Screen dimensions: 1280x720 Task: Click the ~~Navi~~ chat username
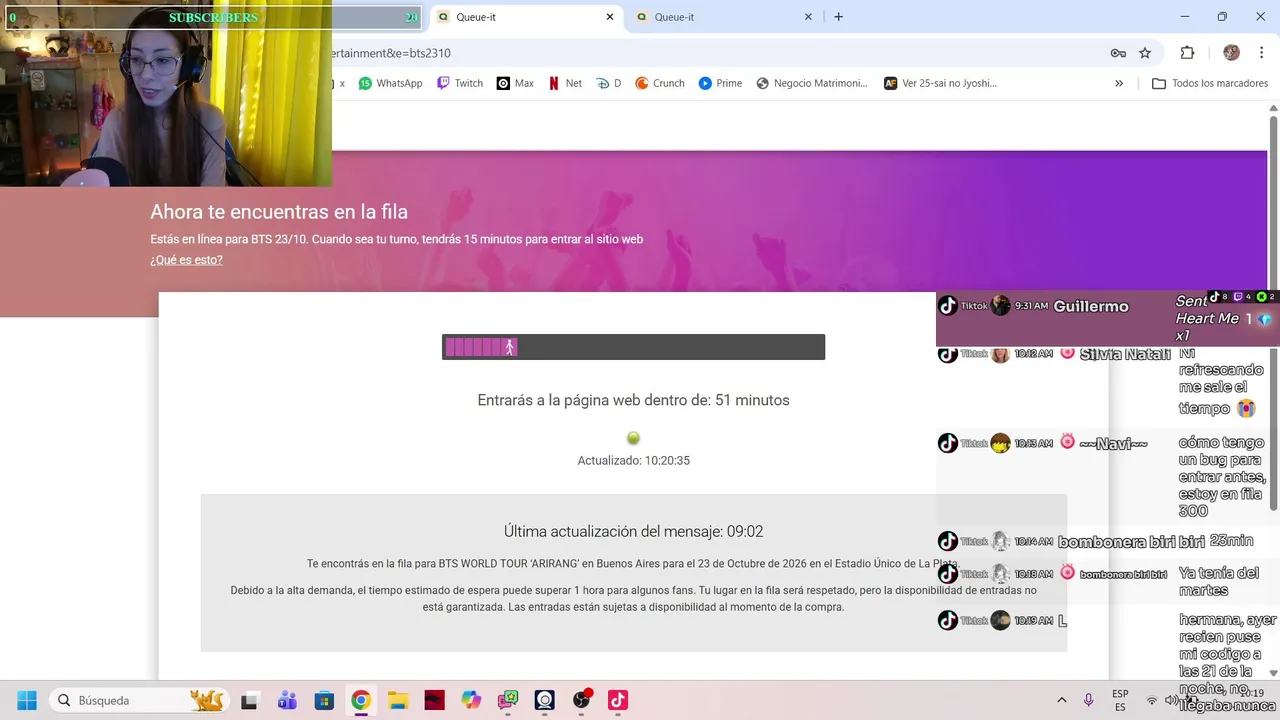tap(1113, 443)
